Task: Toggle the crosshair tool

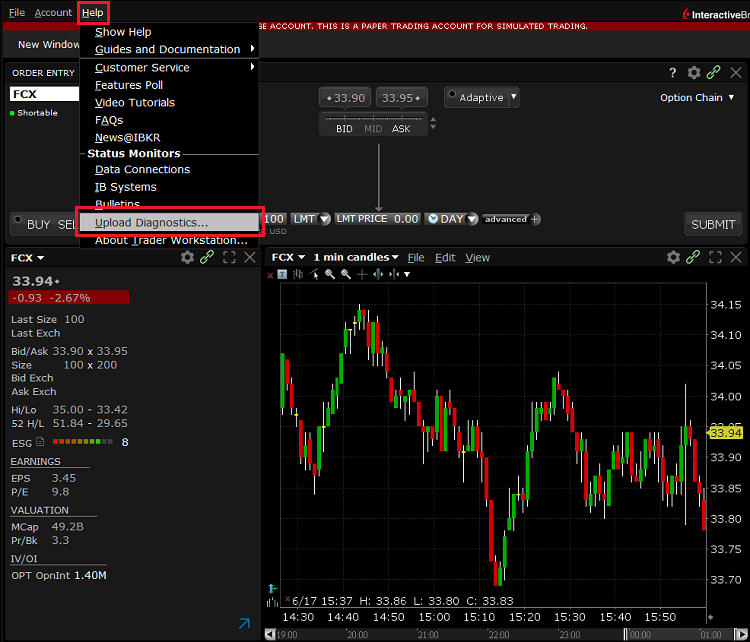Action: tap(362, 274)
